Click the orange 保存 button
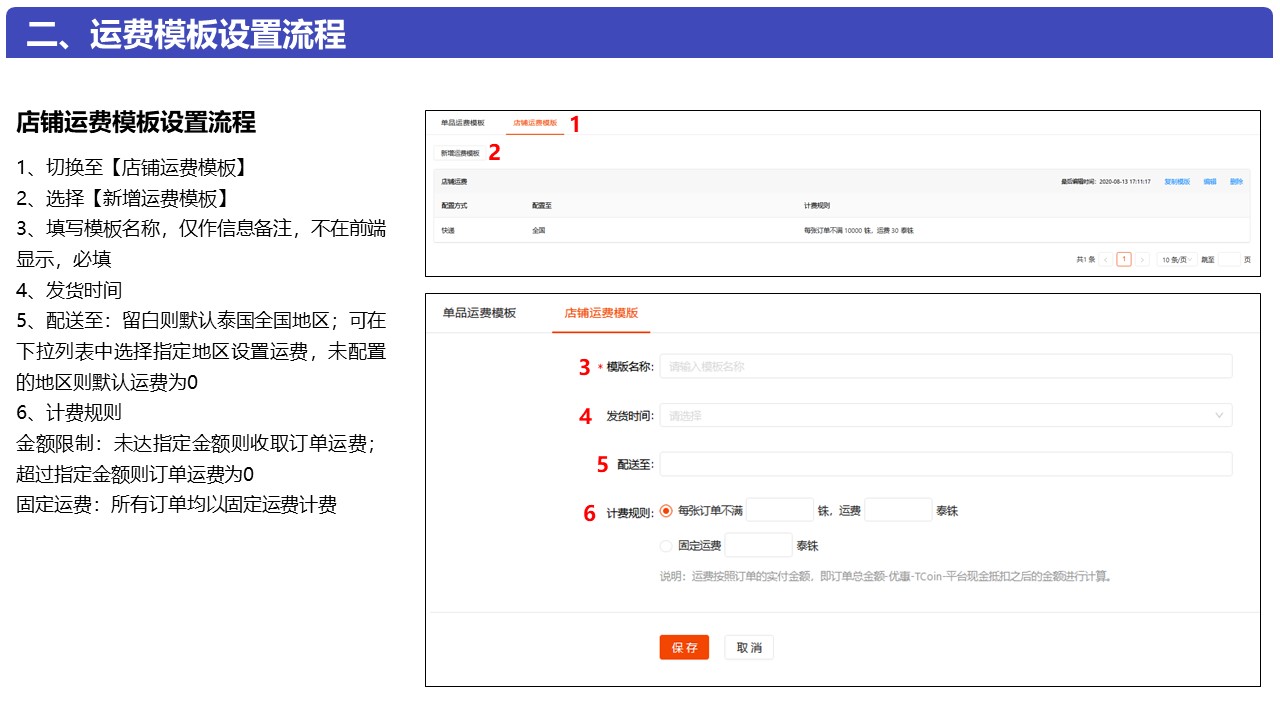The height and width of the screenshot is (720, 1280). [684, 647]
